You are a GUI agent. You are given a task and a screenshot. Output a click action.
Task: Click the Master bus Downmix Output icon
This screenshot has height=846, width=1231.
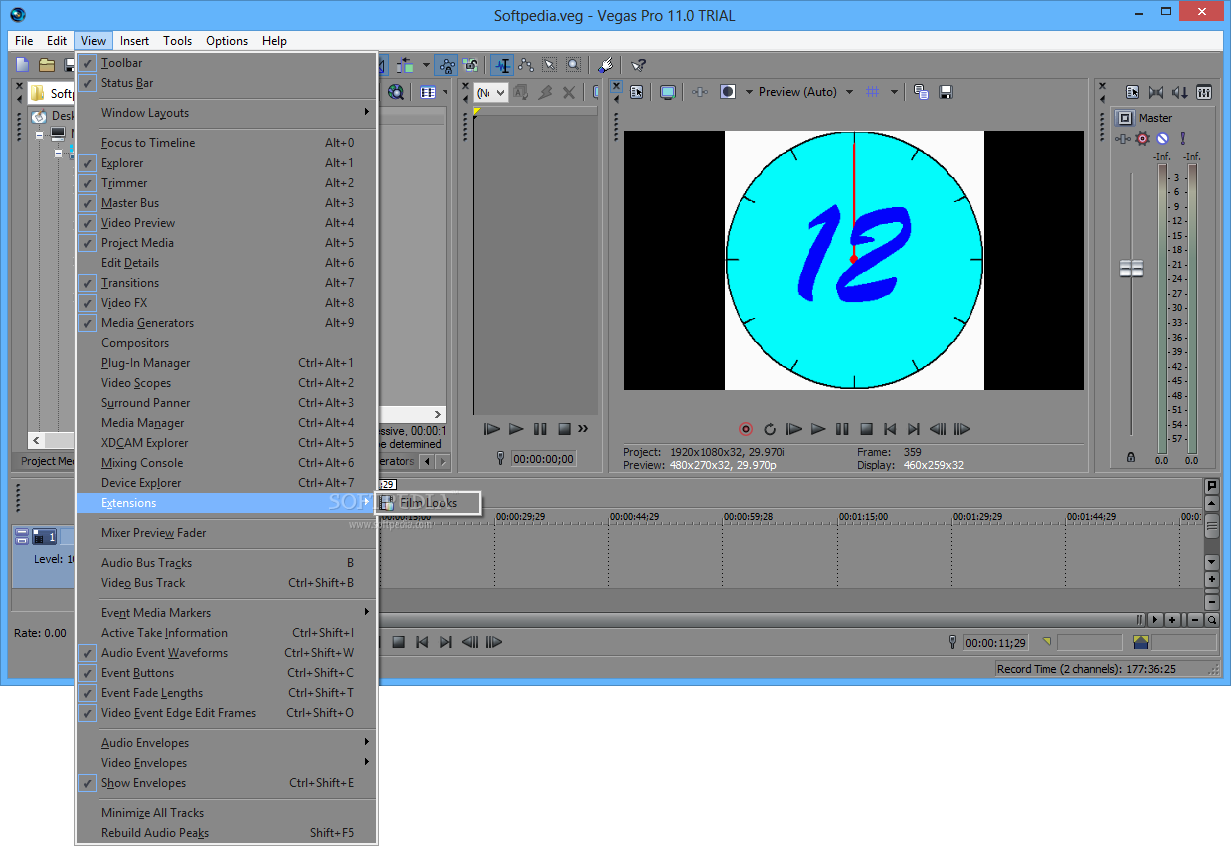(x=1156, y=92)
